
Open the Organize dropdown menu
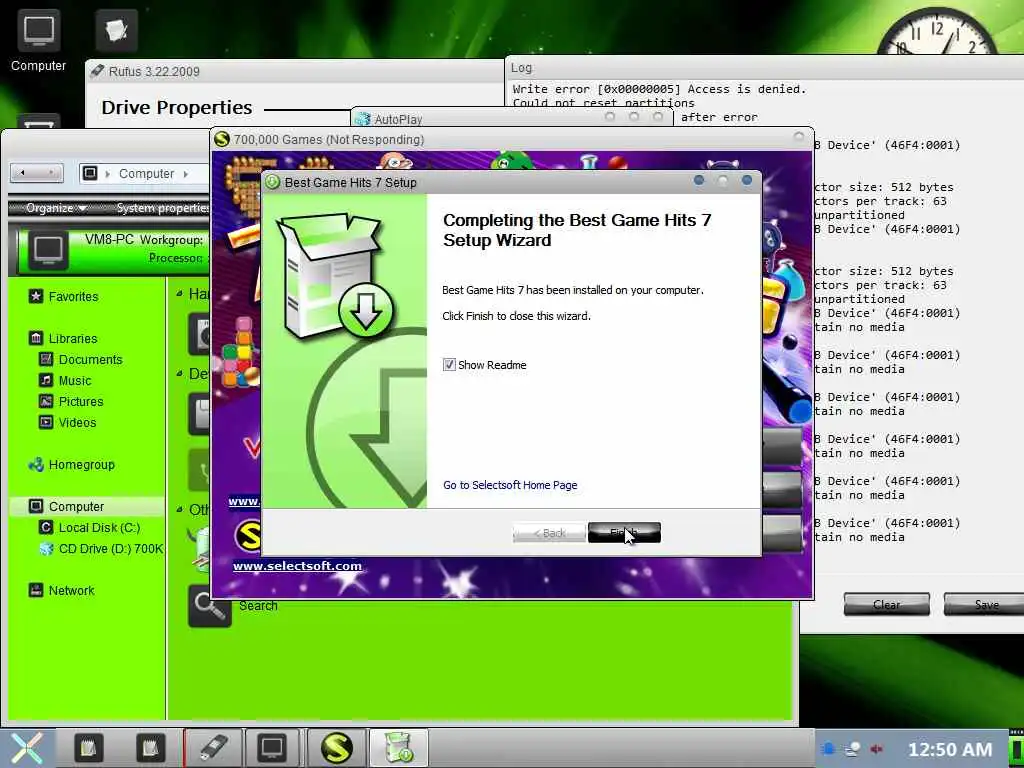[56, 208]
